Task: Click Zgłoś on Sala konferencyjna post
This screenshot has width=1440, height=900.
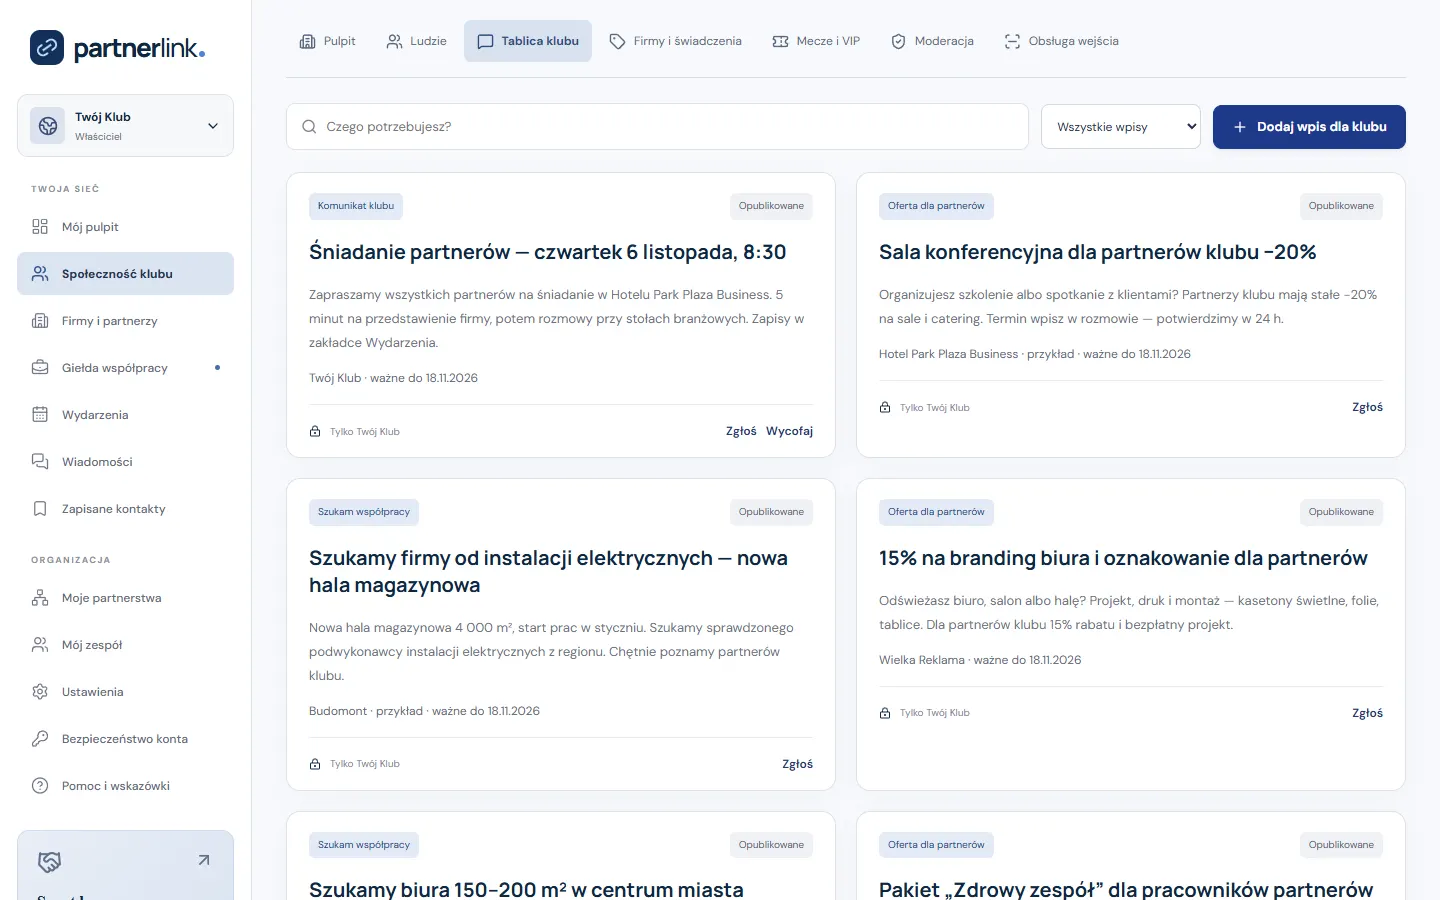Action: tap(1367, 407)
